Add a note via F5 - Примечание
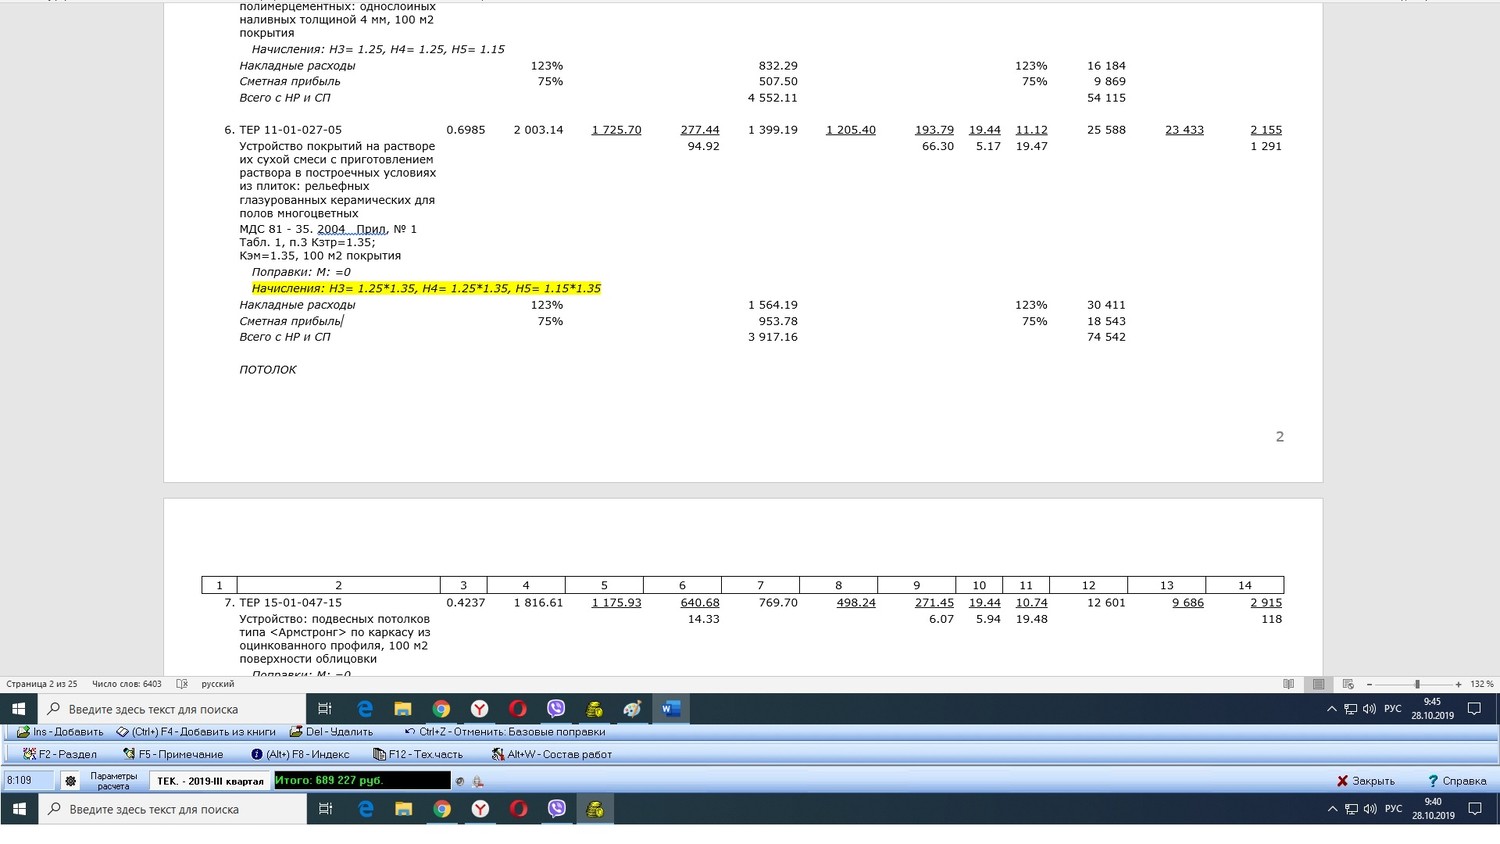The width and height of the screenshot is (1500, 844). tap(173, 754)
